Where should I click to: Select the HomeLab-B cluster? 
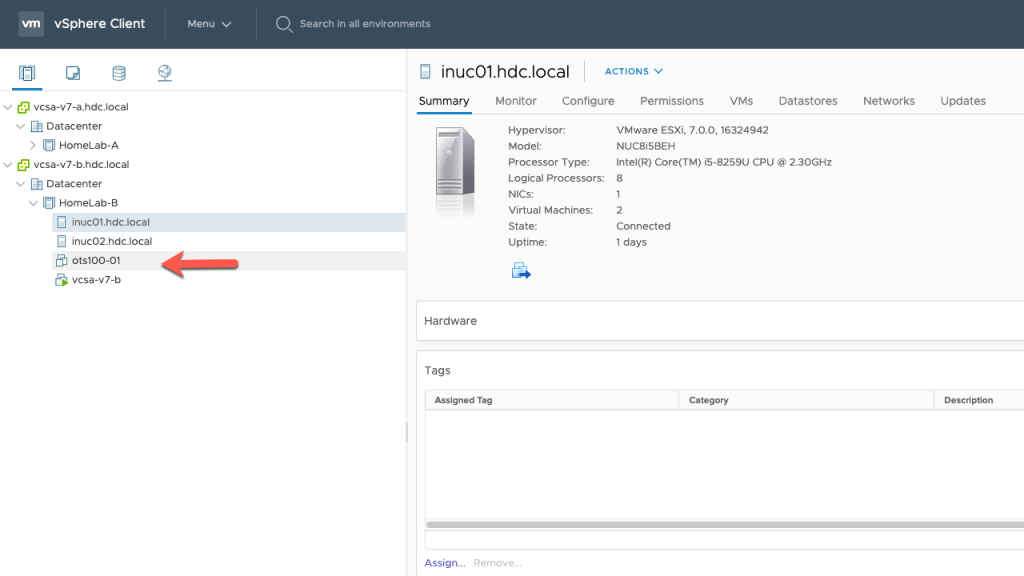(x=88, y=203)
